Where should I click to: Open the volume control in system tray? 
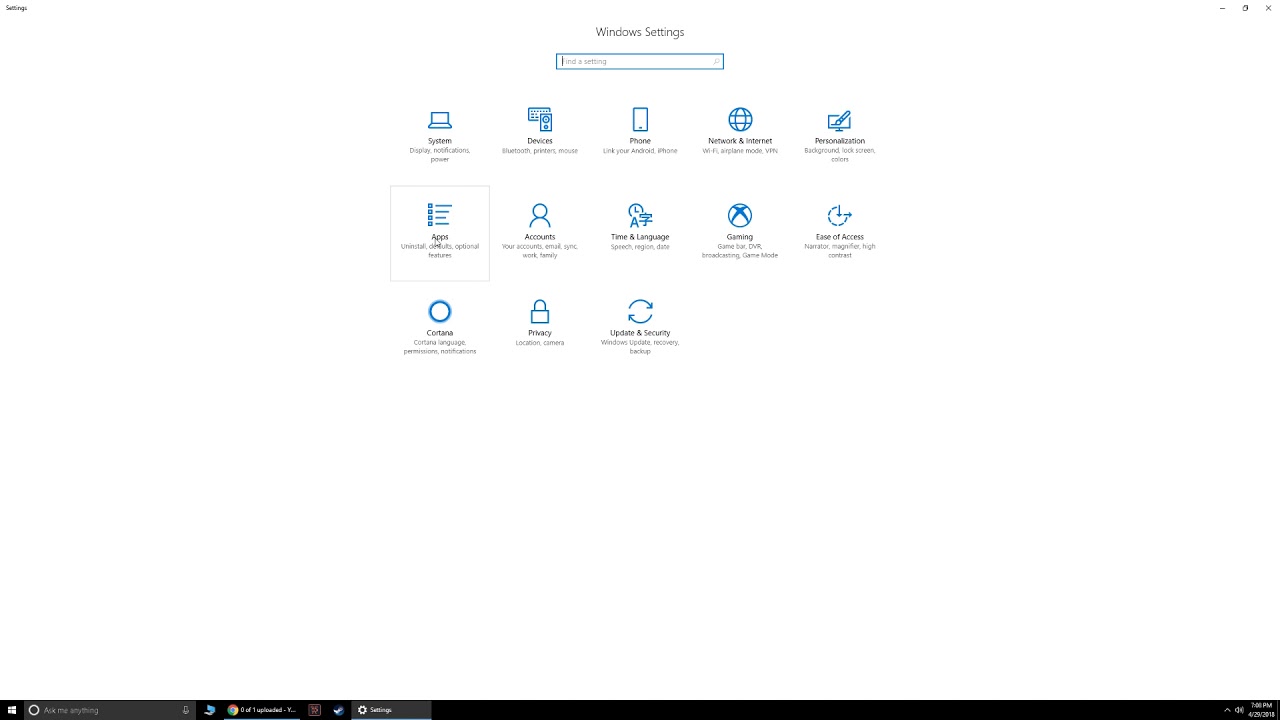point(1240,710)
